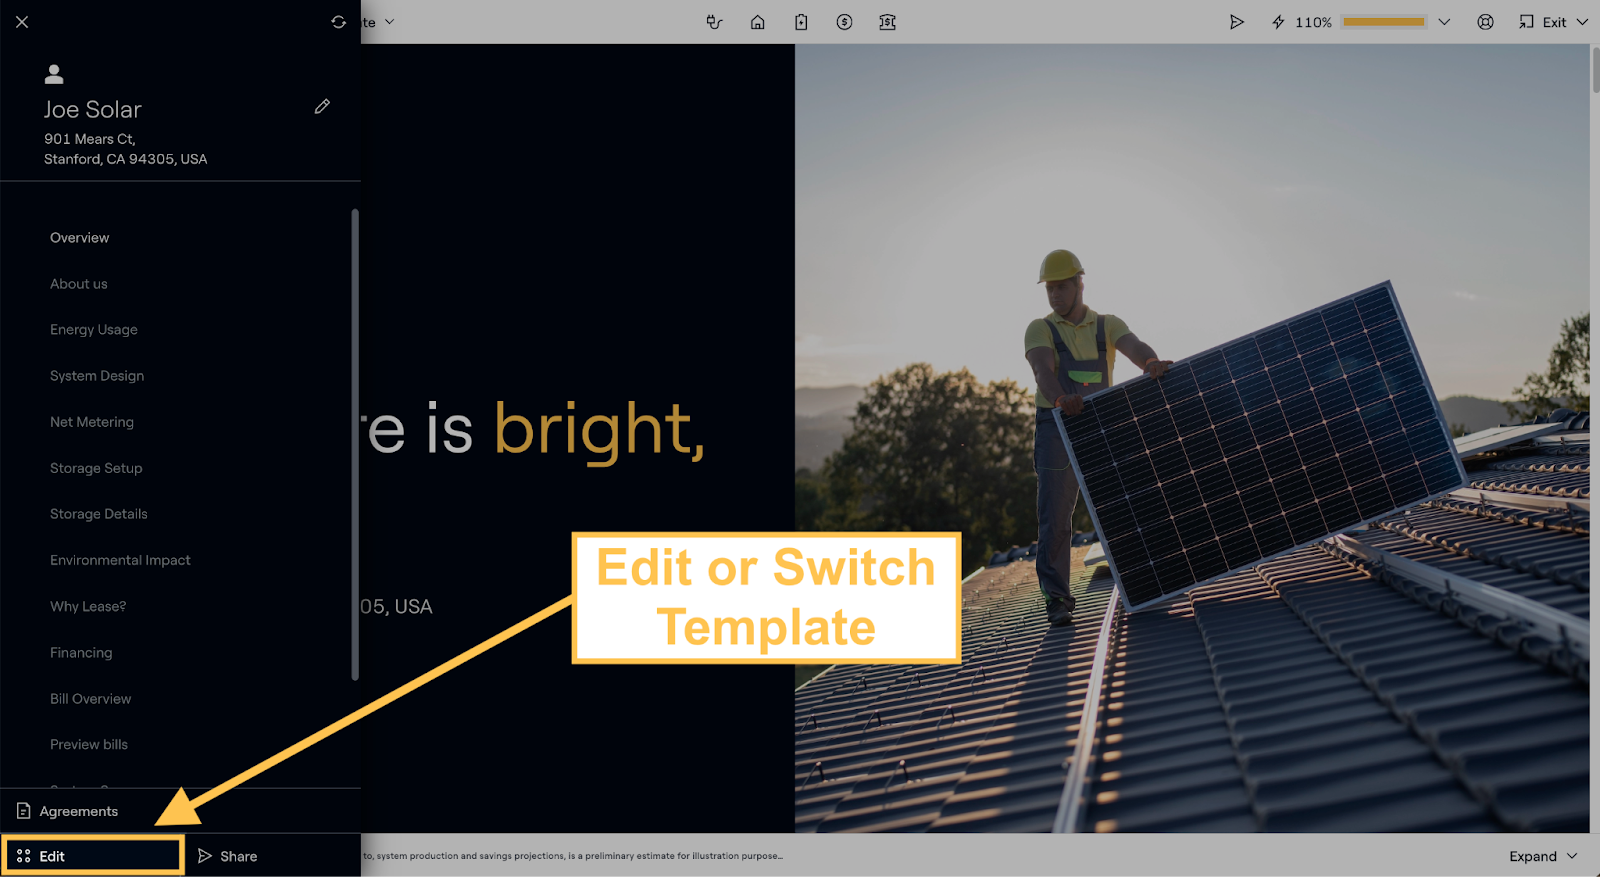Click the refresh sync icon

(339, 22)
